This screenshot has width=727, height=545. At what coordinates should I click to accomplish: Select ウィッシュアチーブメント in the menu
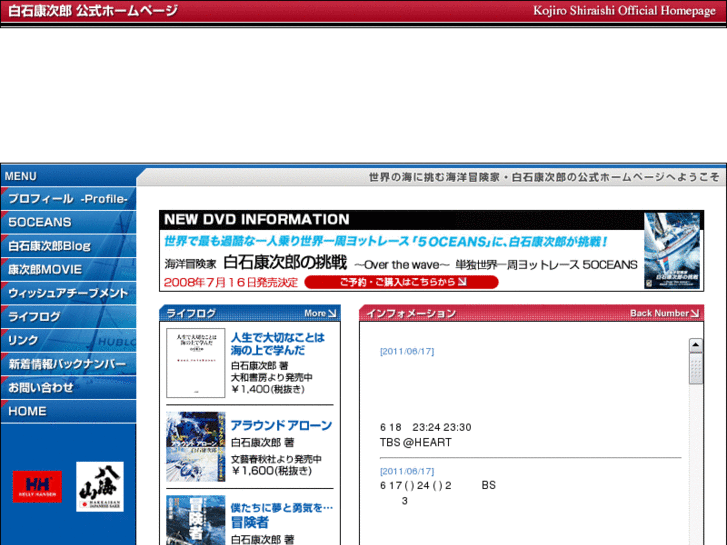[x=68, y=293]
